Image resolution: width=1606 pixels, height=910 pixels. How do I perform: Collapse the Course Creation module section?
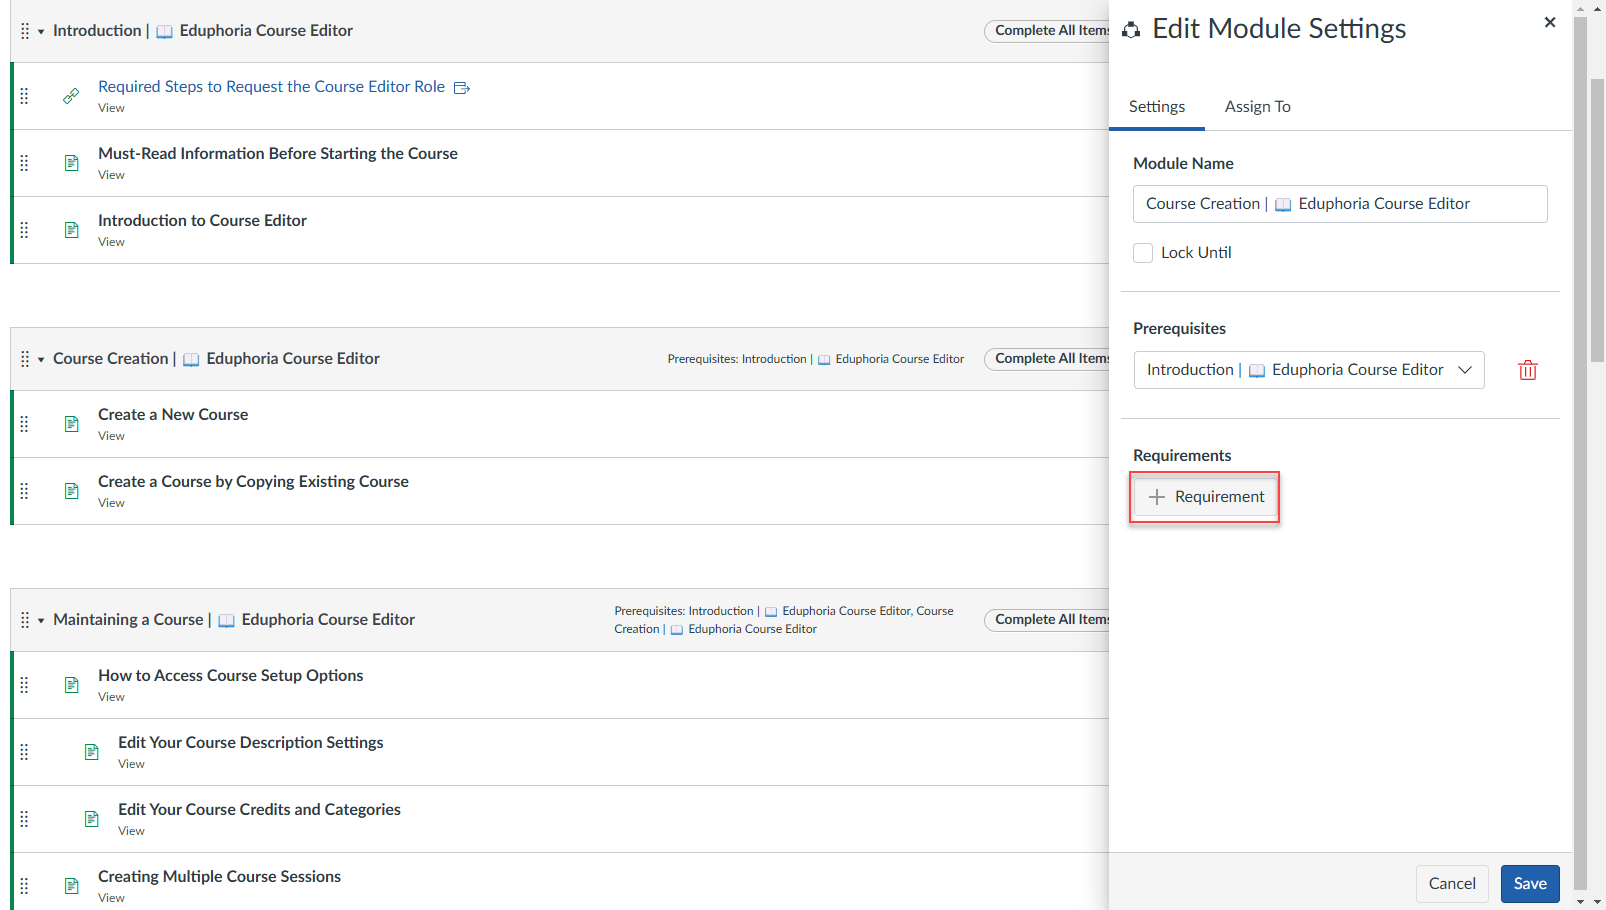coord(40,358)
